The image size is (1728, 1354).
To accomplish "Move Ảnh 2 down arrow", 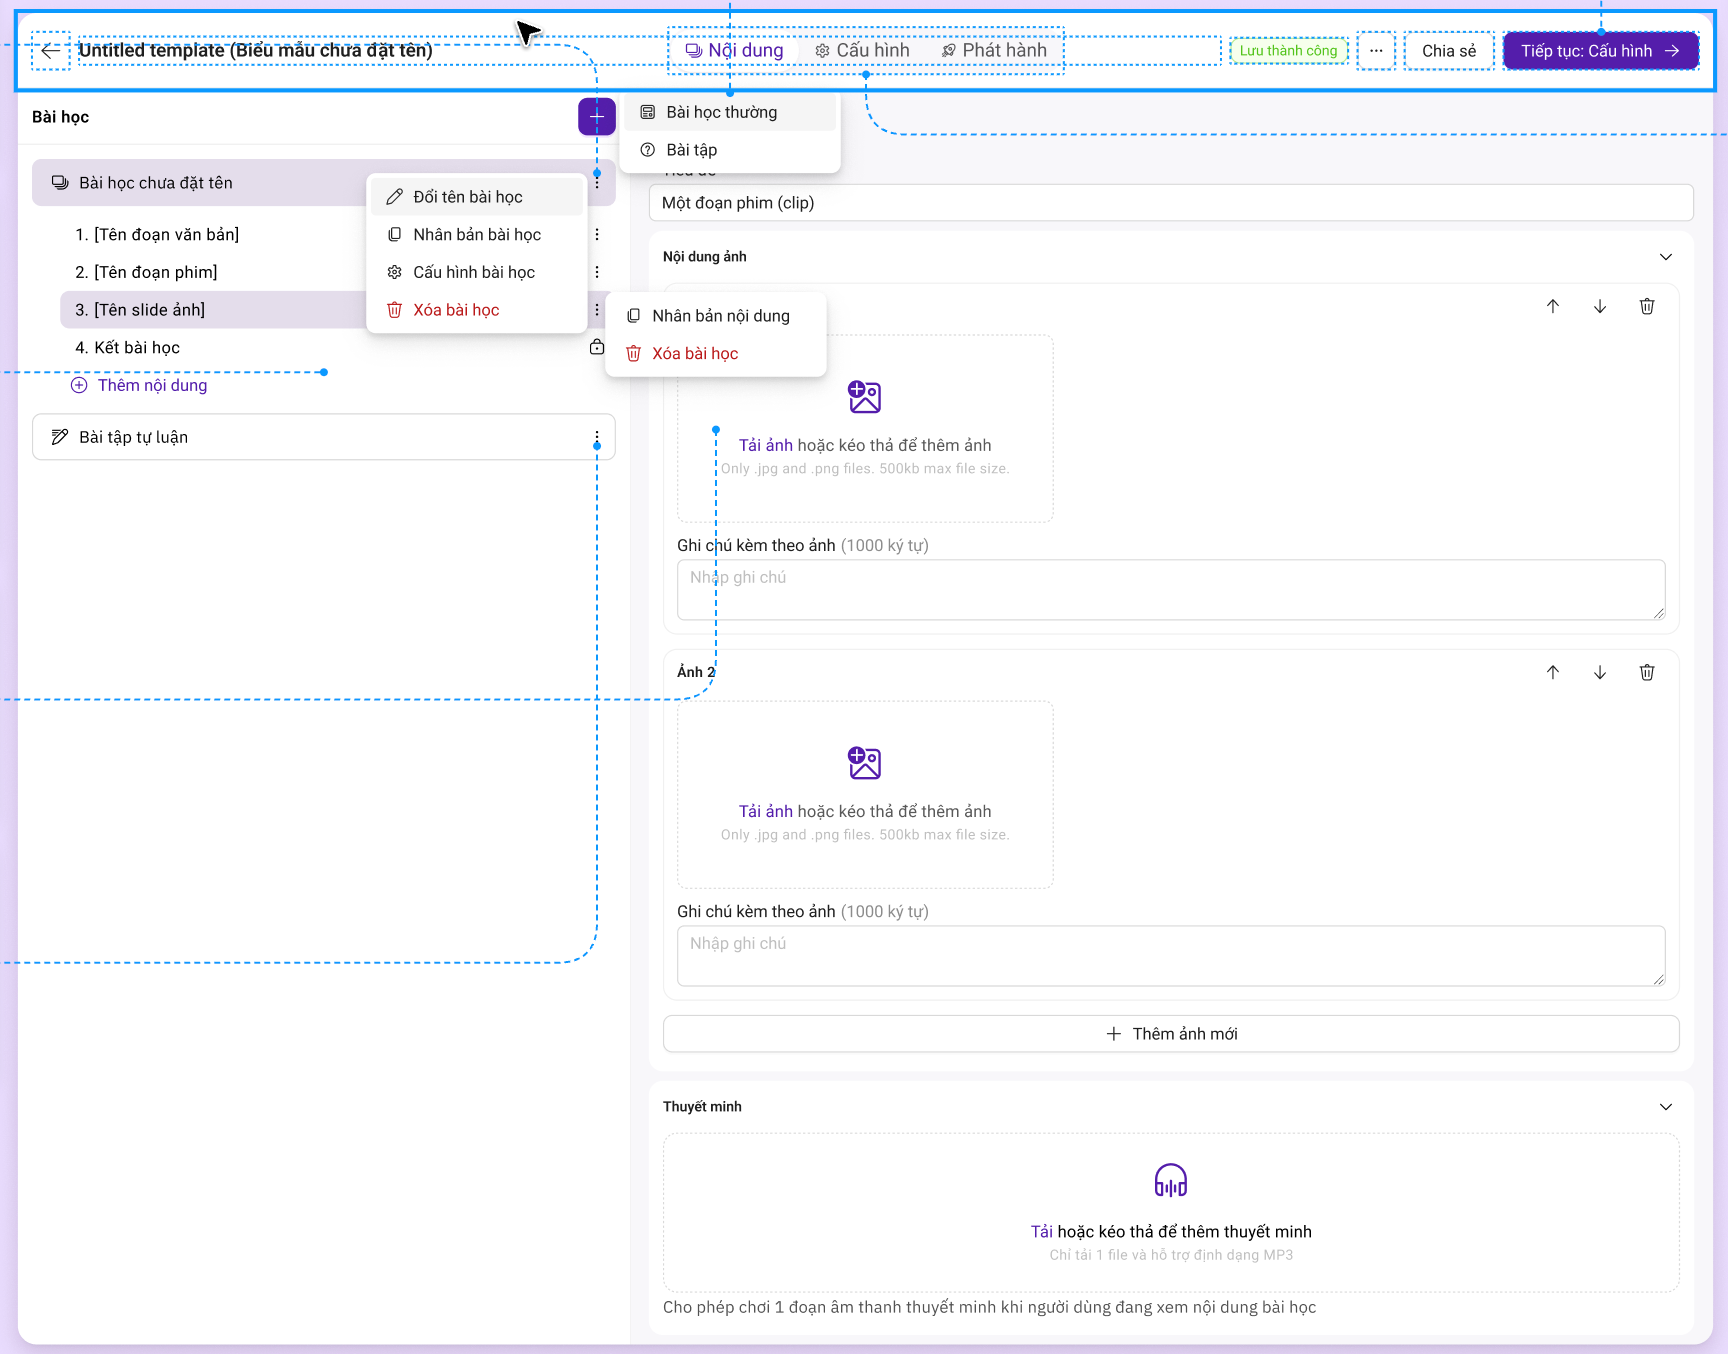I will (1600, 672).
